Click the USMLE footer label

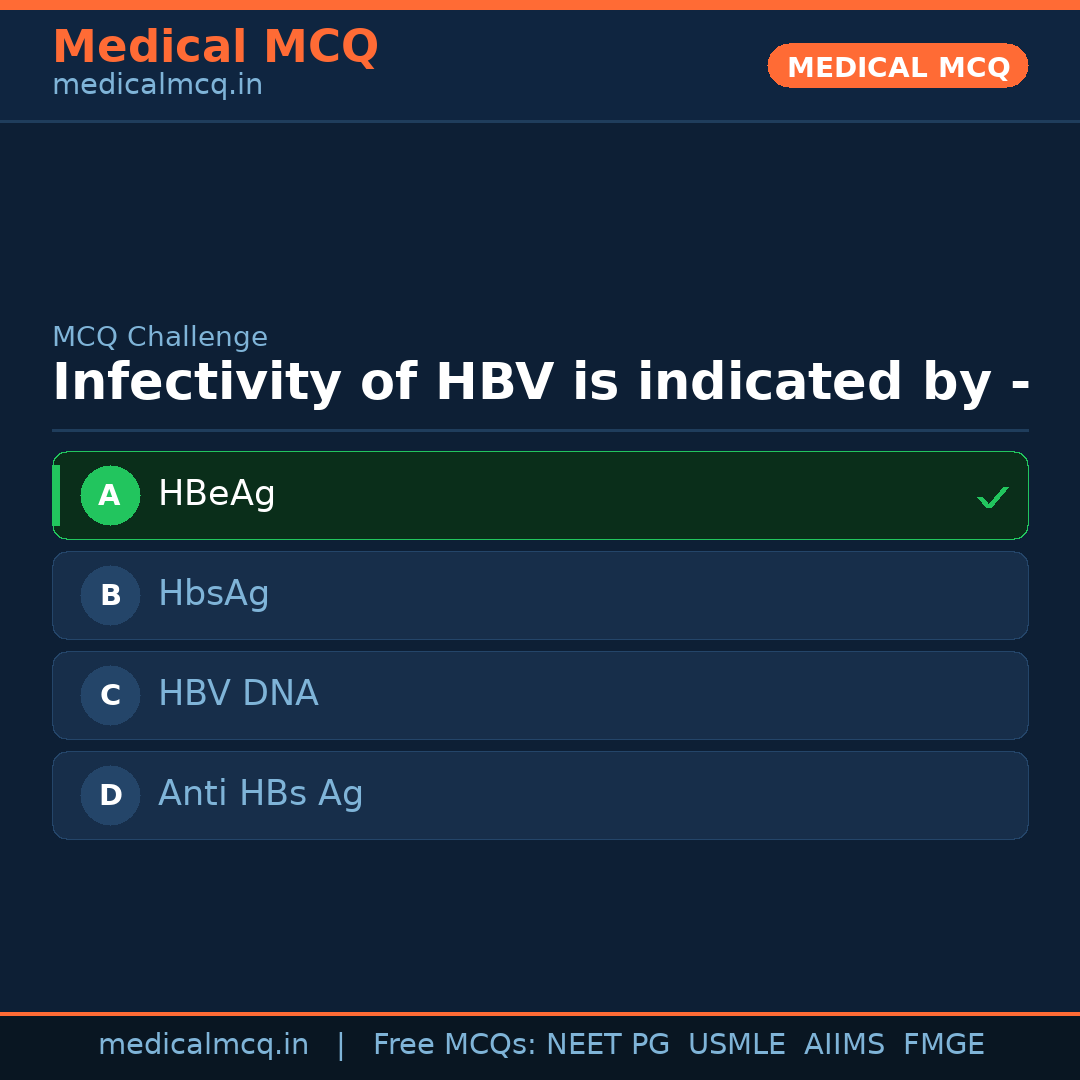(x=736, y=1045)
